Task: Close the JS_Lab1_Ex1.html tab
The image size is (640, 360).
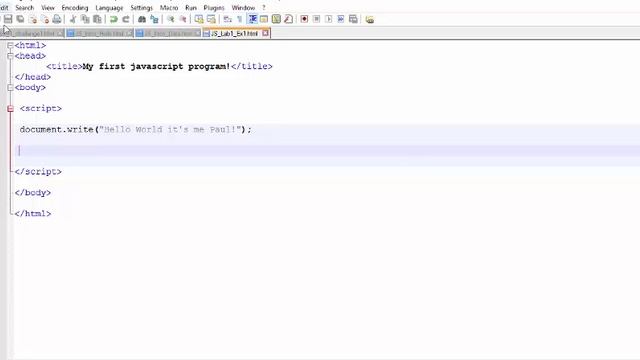Action: [265, 33]
